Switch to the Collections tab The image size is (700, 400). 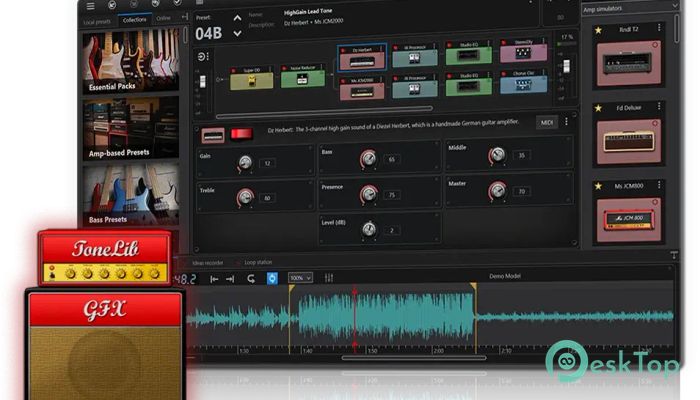[134, 20]
